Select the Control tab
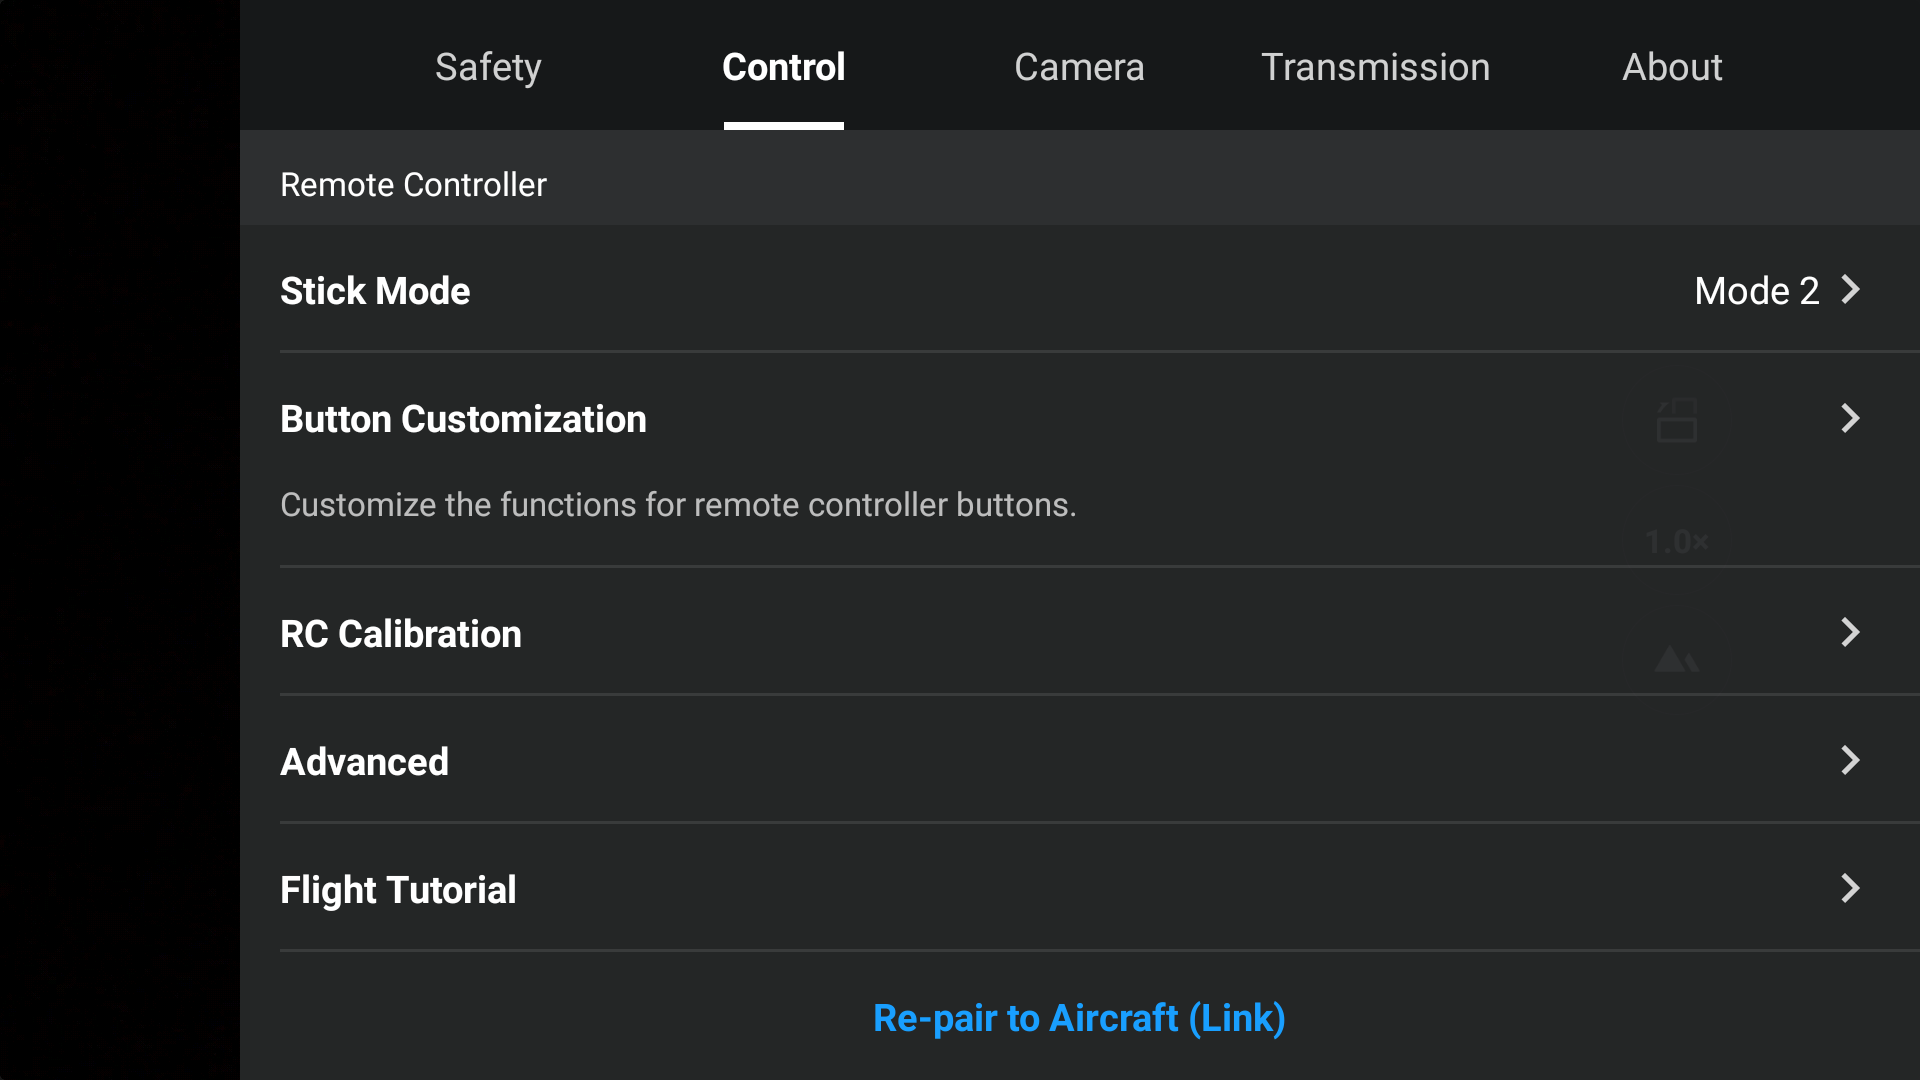The height and width of the screenshot is (1080, 1920). tap(784, 67)
